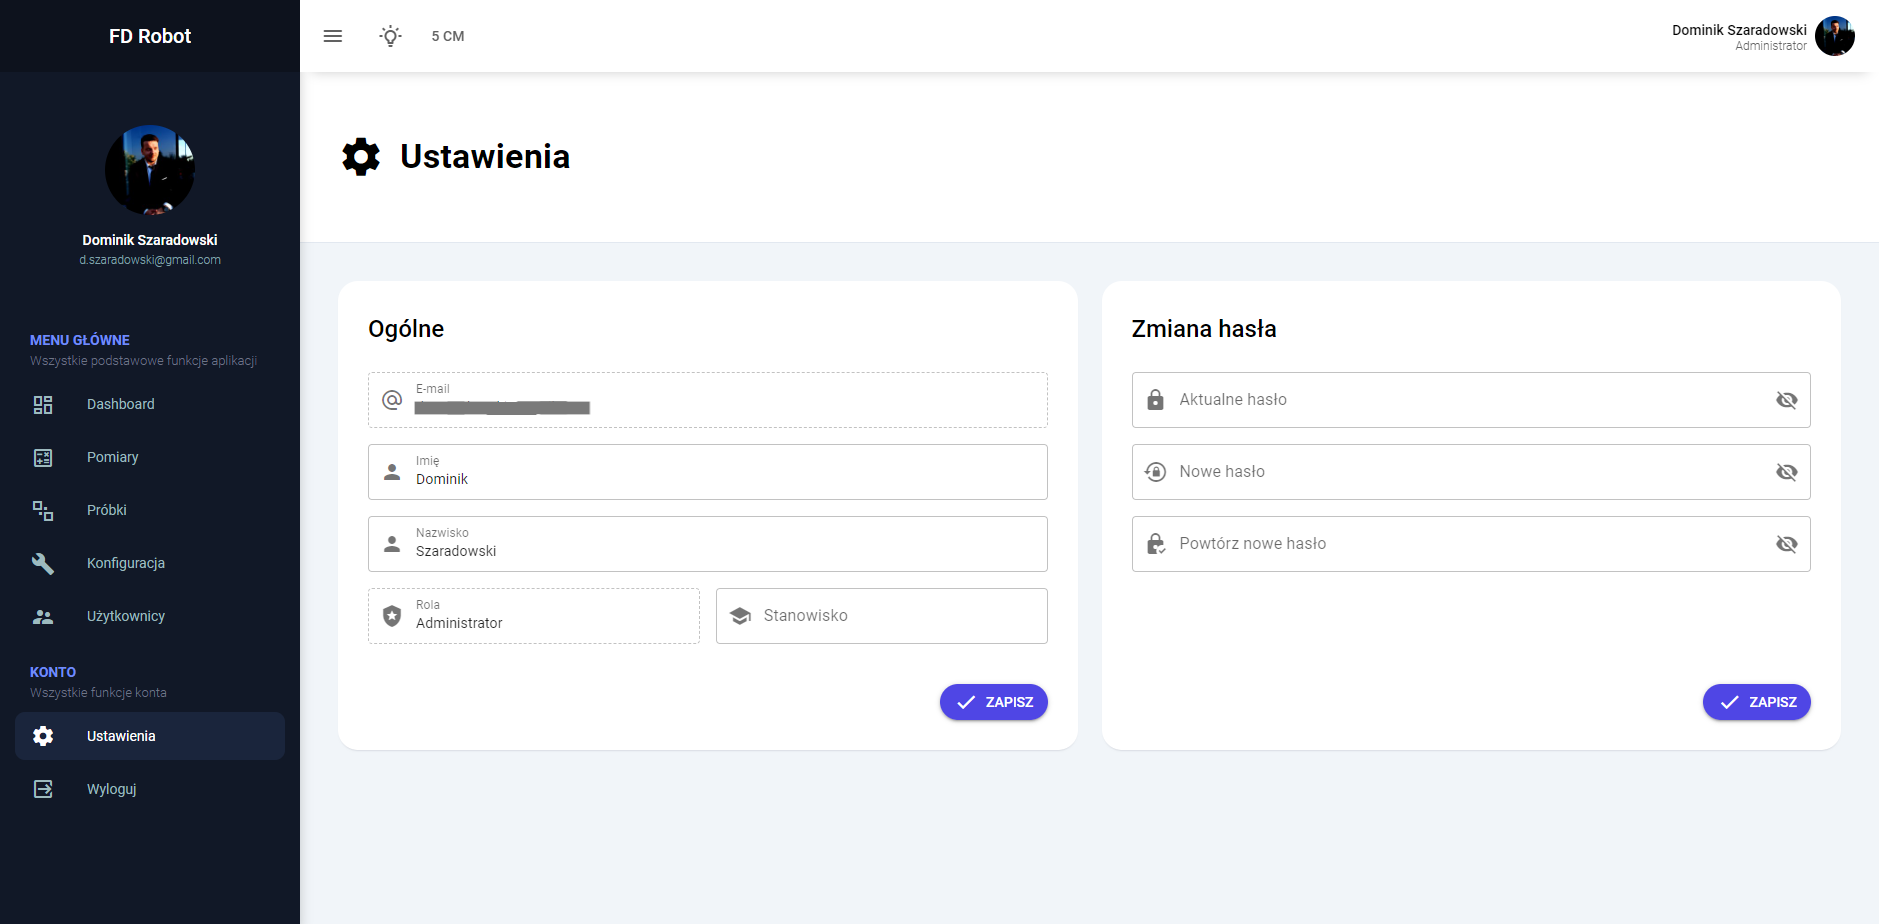Click the Dashboard grid icon in sidebar
1879x924 pixels.
click(x=43, y=405)
